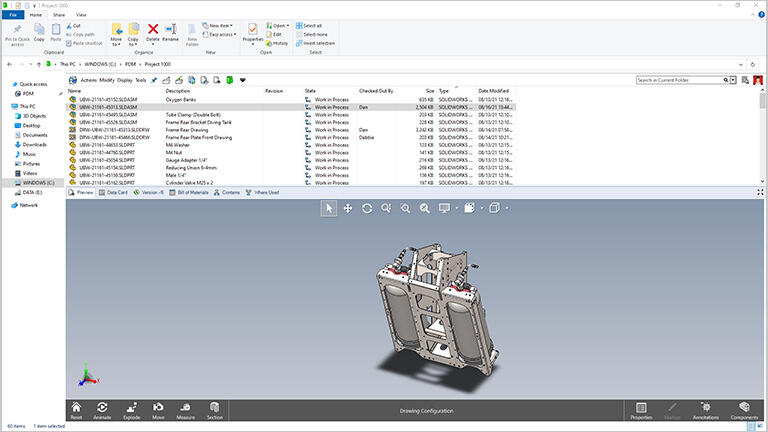Click the Animate button in the viewer
The width and height of the screenshot is (768, 432).
click(103, 410)
